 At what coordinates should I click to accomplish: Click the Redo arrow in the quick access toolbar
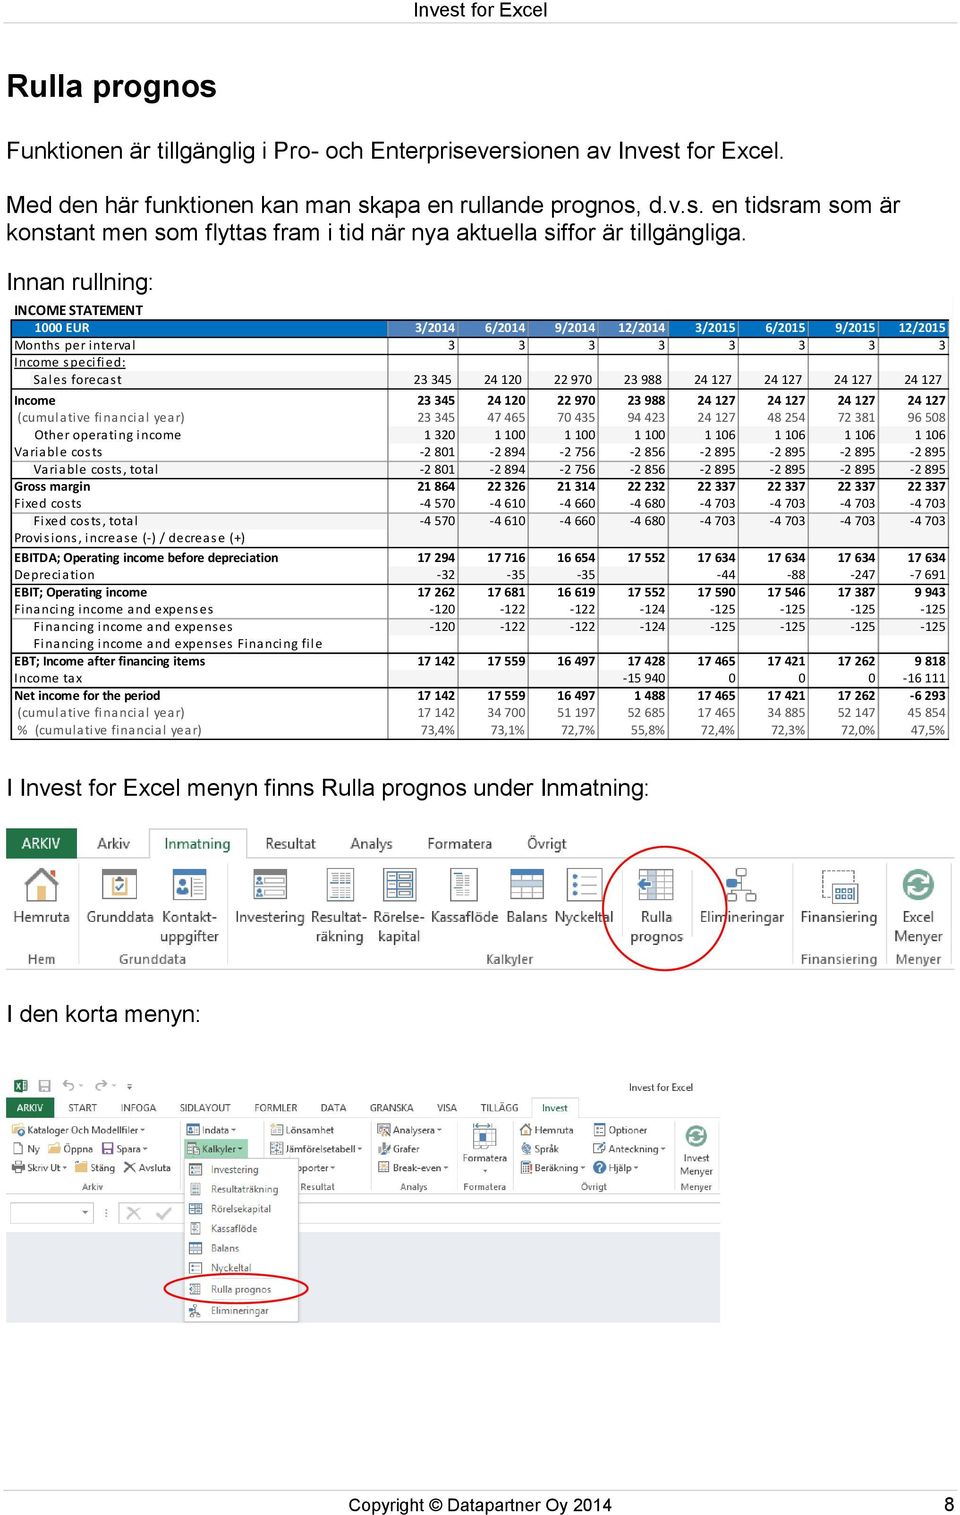[100, 1085]
